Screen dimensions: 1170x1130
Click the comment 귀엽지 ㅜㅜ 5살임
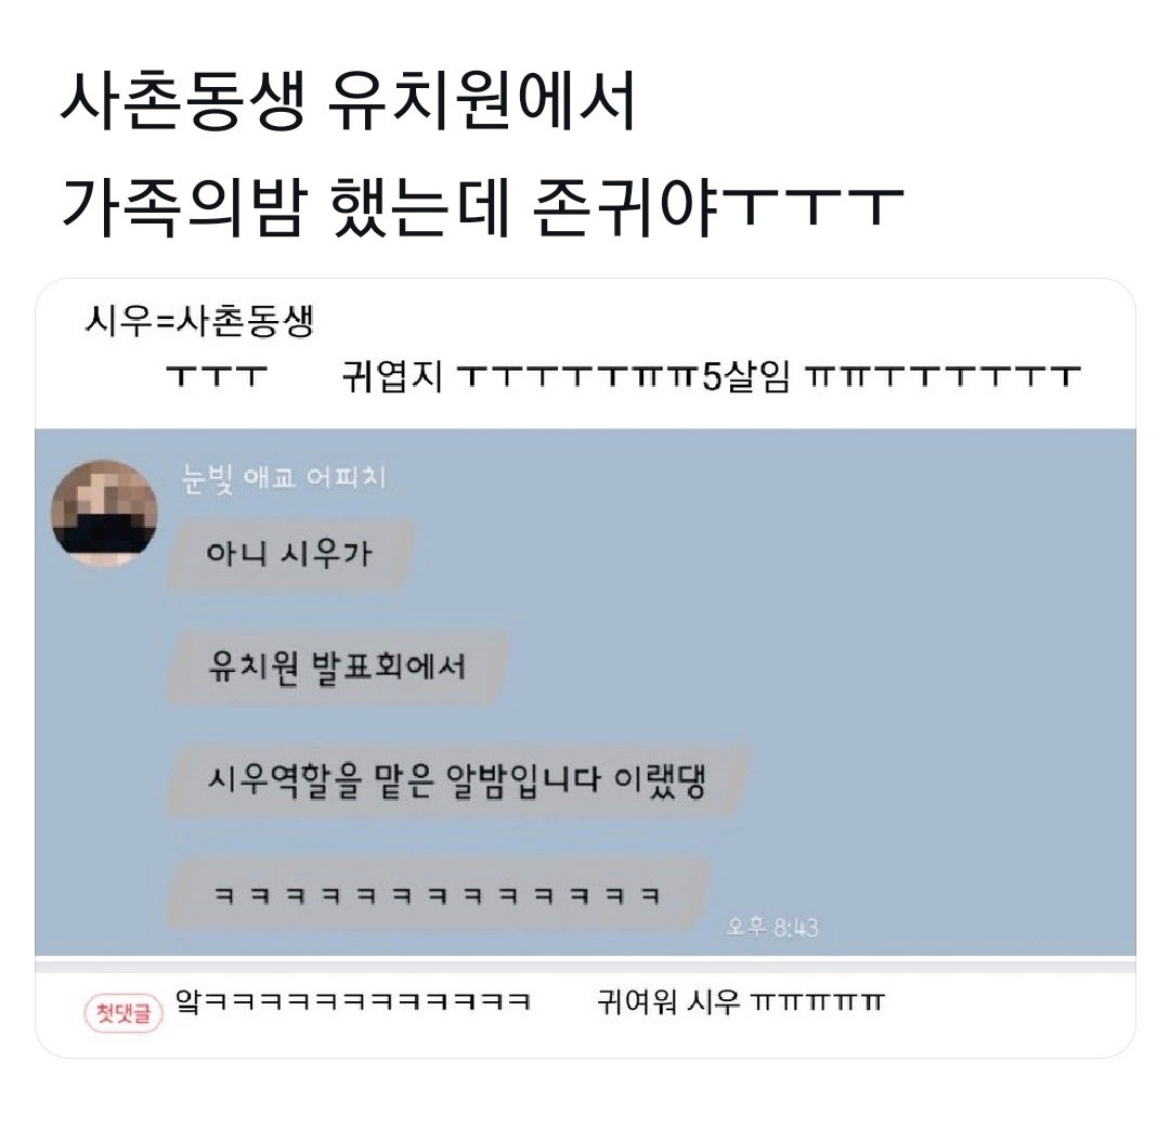(710, 376)
